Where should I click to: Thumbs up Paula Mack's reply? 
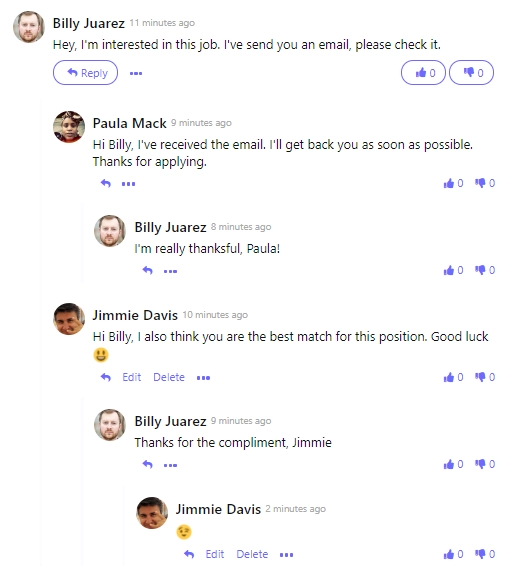point(453,183)
